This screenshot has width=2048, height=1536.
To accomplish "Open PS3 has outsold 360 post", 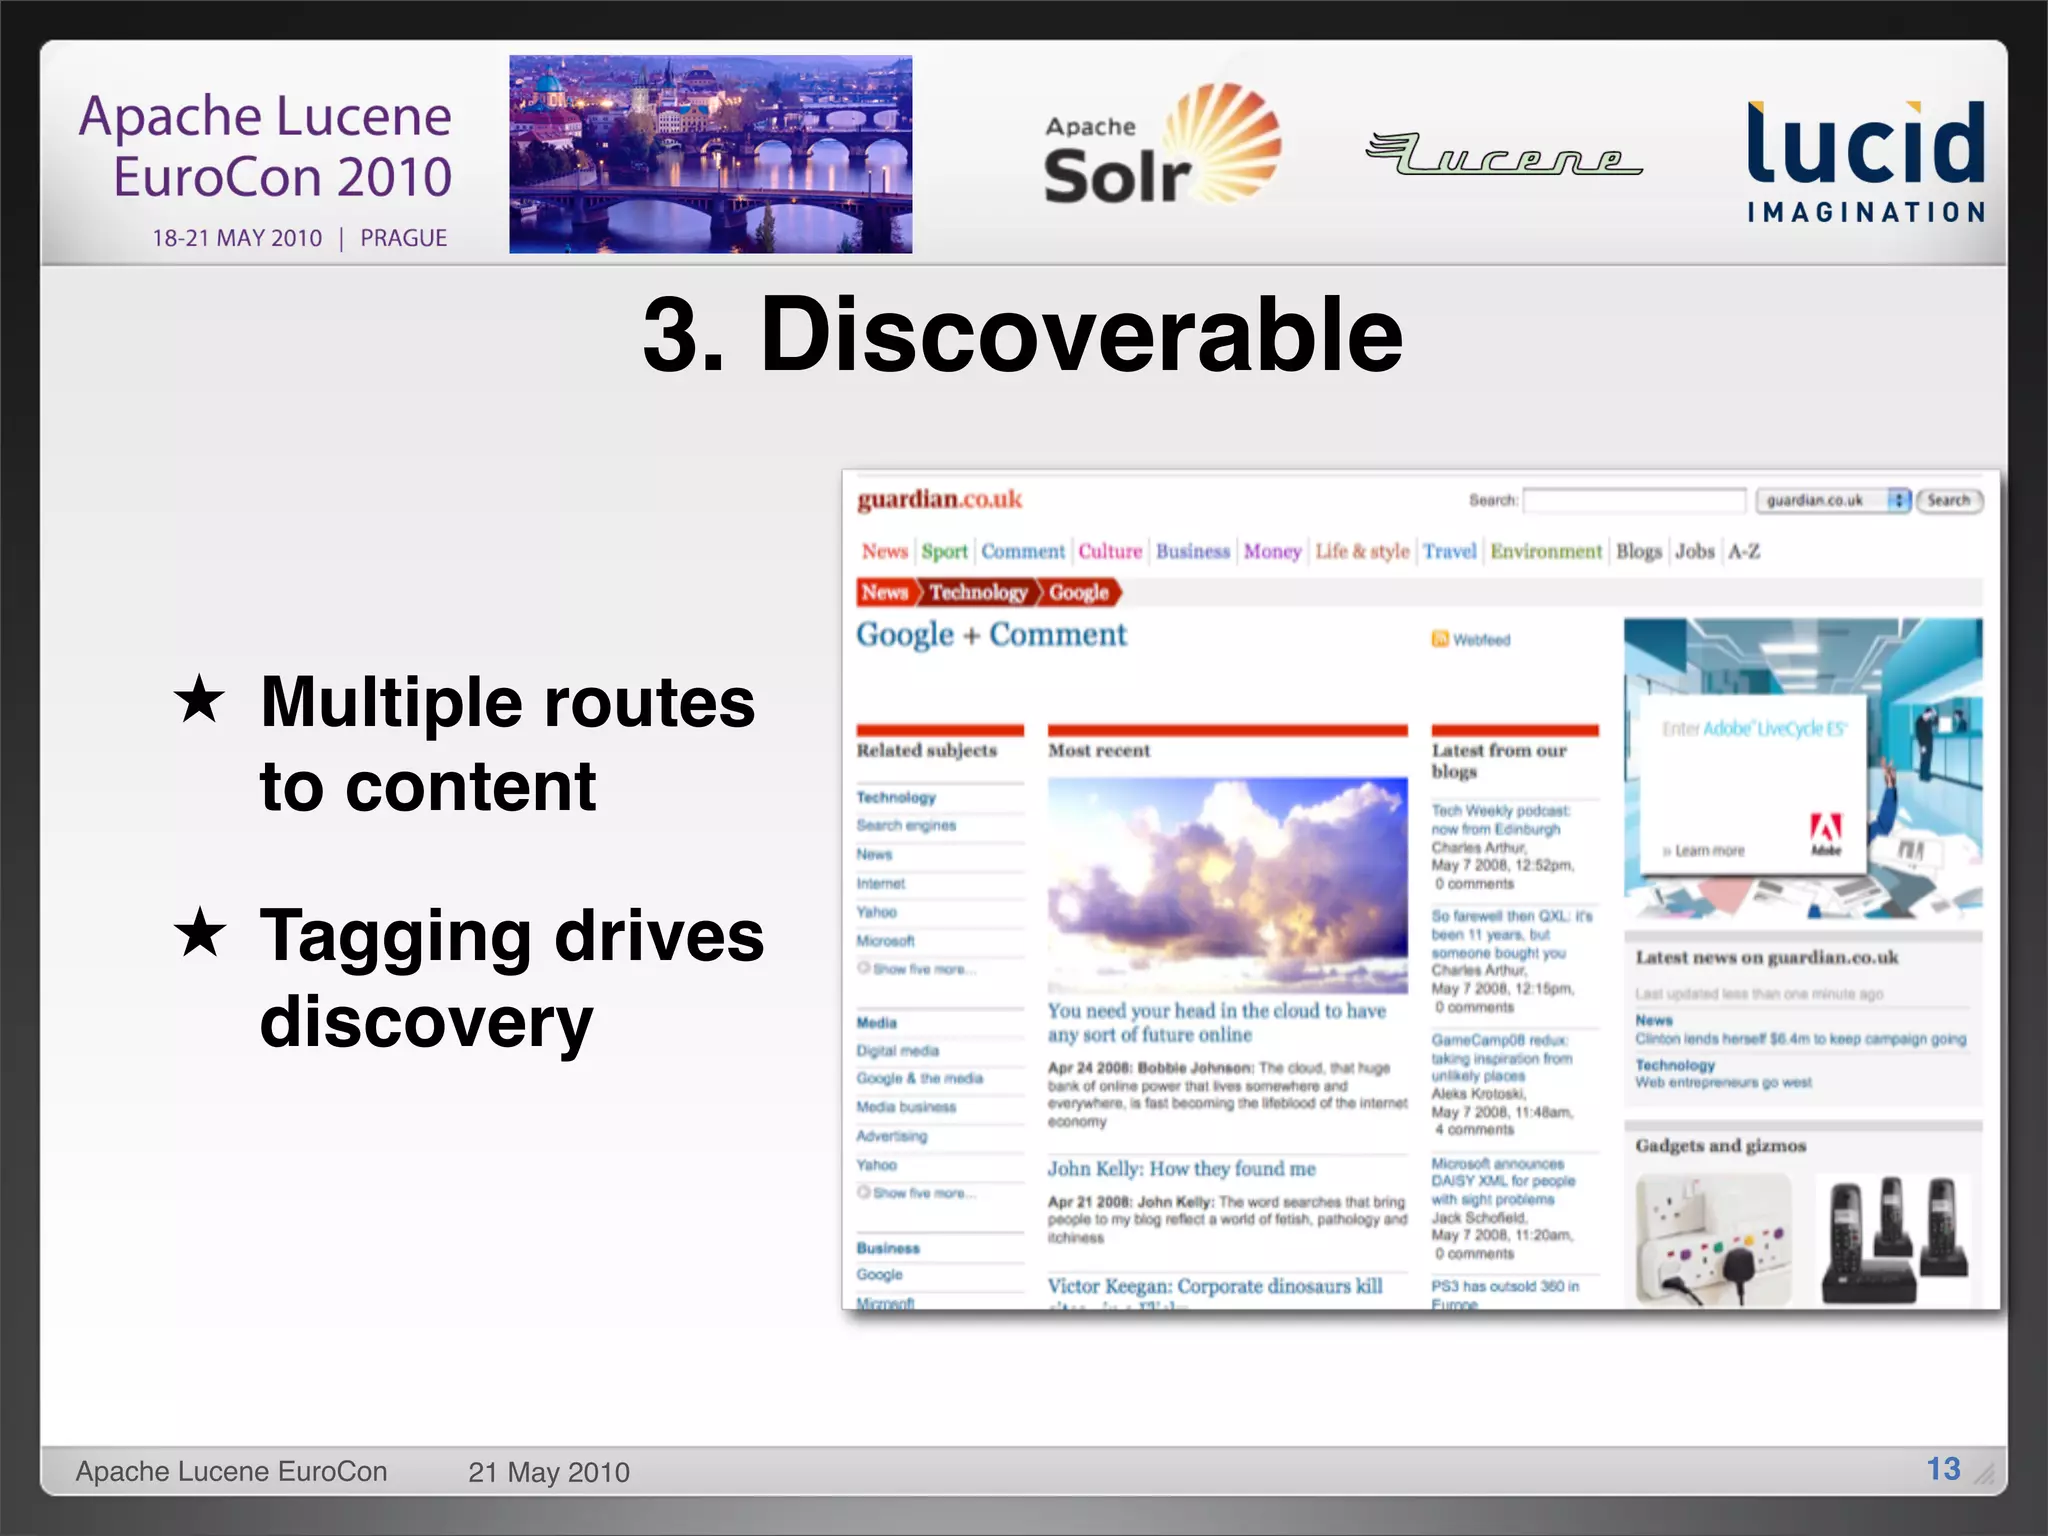I will [x=1505, y=1294].
